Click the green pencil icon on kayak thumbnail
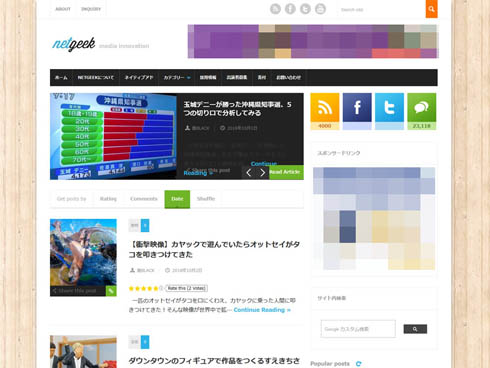The width and height of the screenshot is (490, 368). tap(111, 291)
